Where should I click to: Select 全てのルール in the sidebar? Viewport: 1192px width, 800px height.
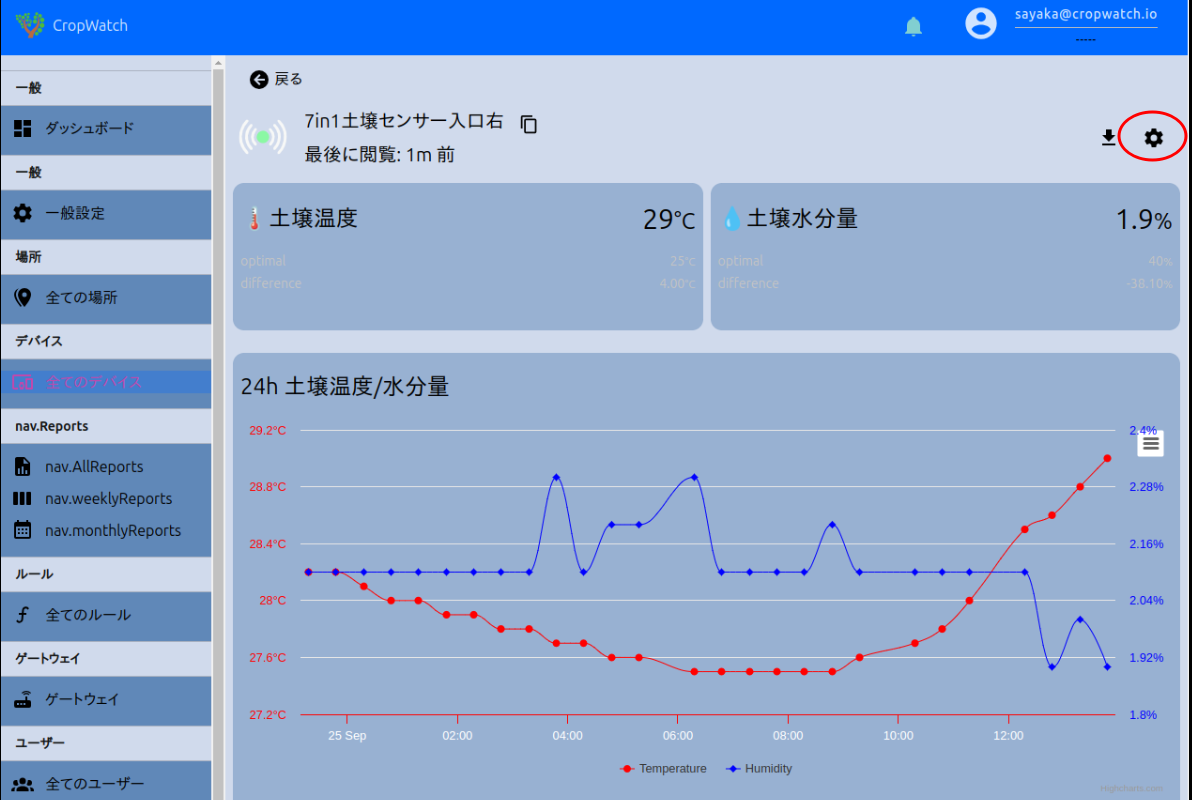click(88, 615)
